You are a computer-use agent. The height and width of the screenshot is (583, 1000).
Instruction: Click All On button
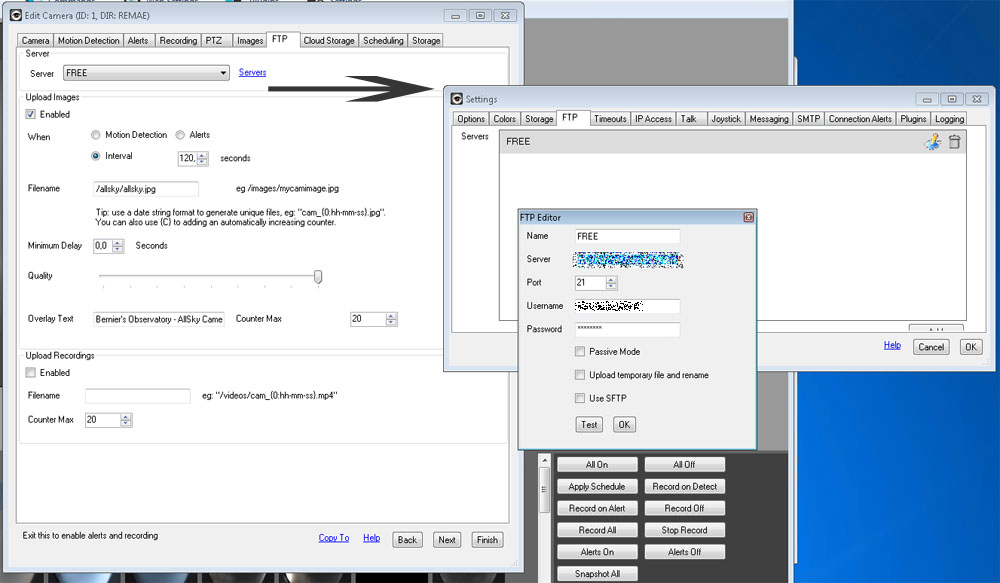pos(597,464)
